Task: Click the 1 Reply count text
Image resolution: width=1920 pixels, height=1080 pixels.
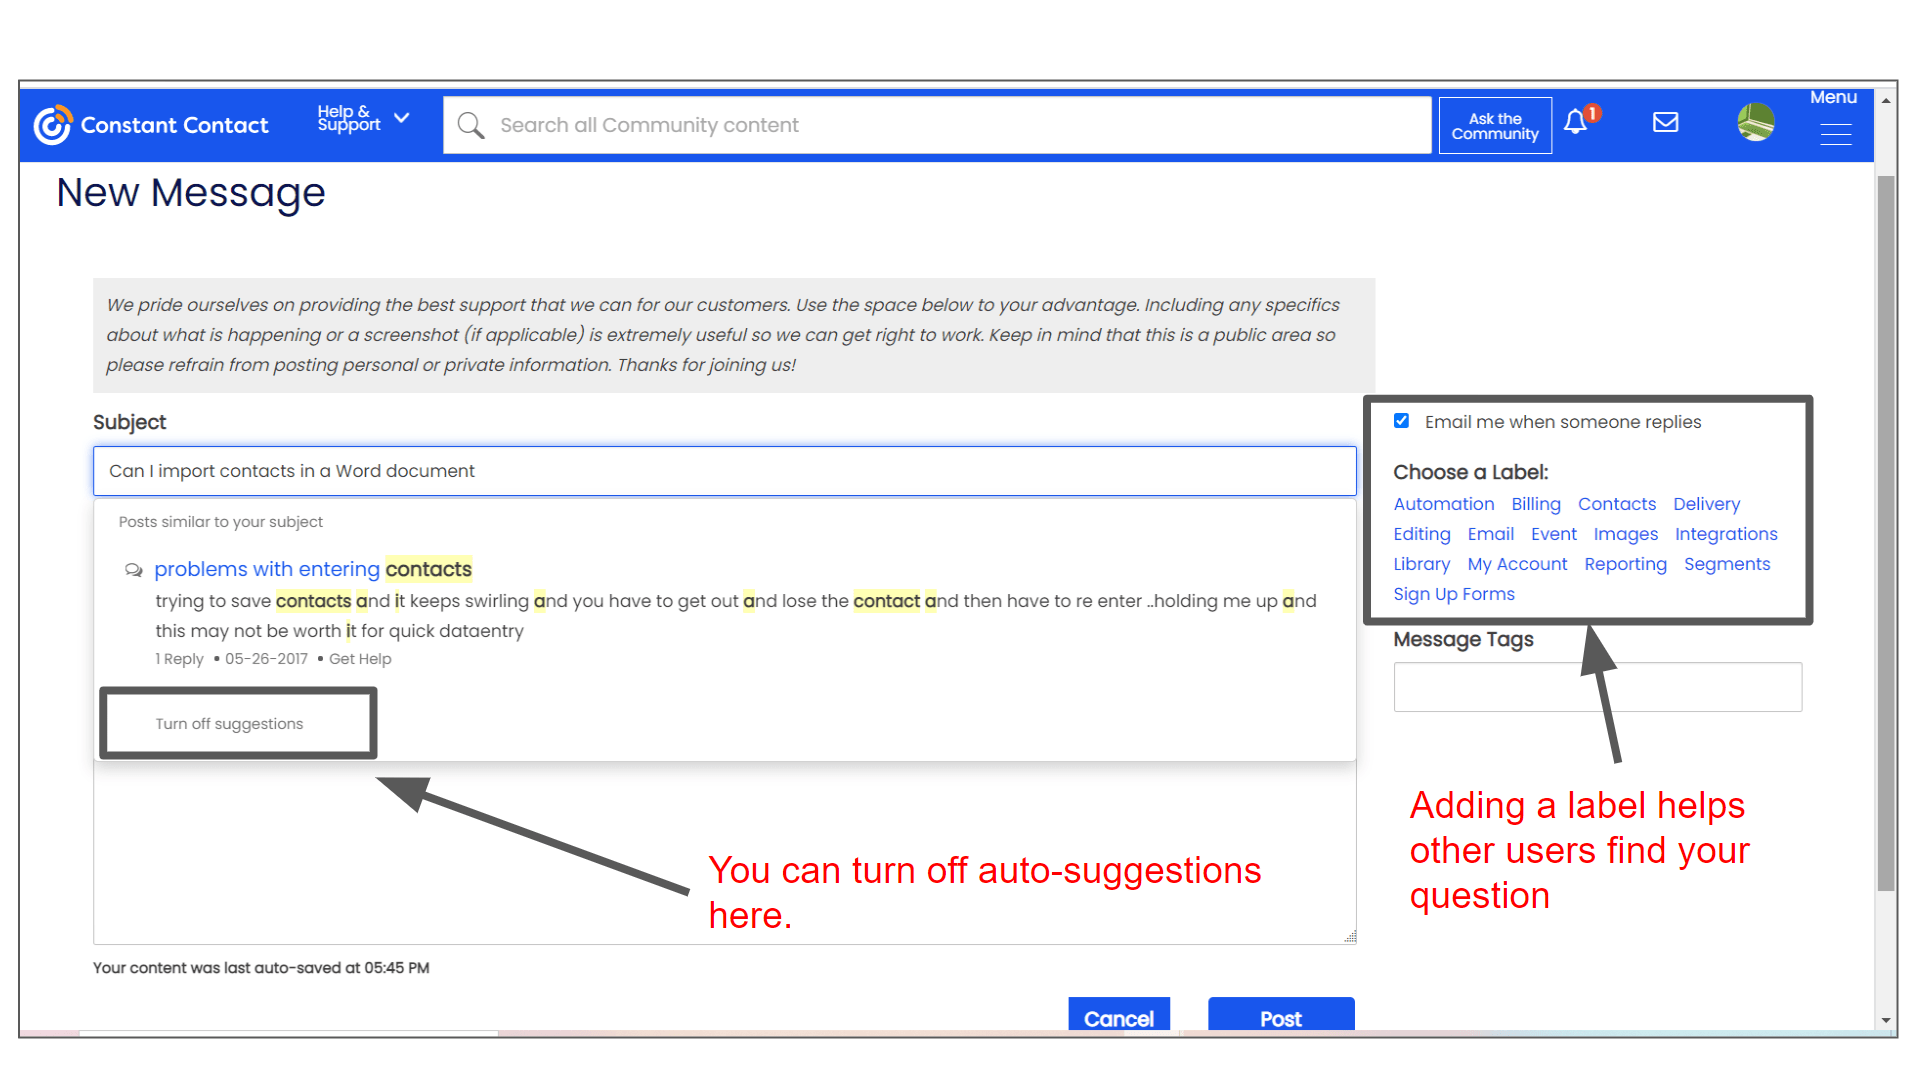Action: click(x=179, y=659)
